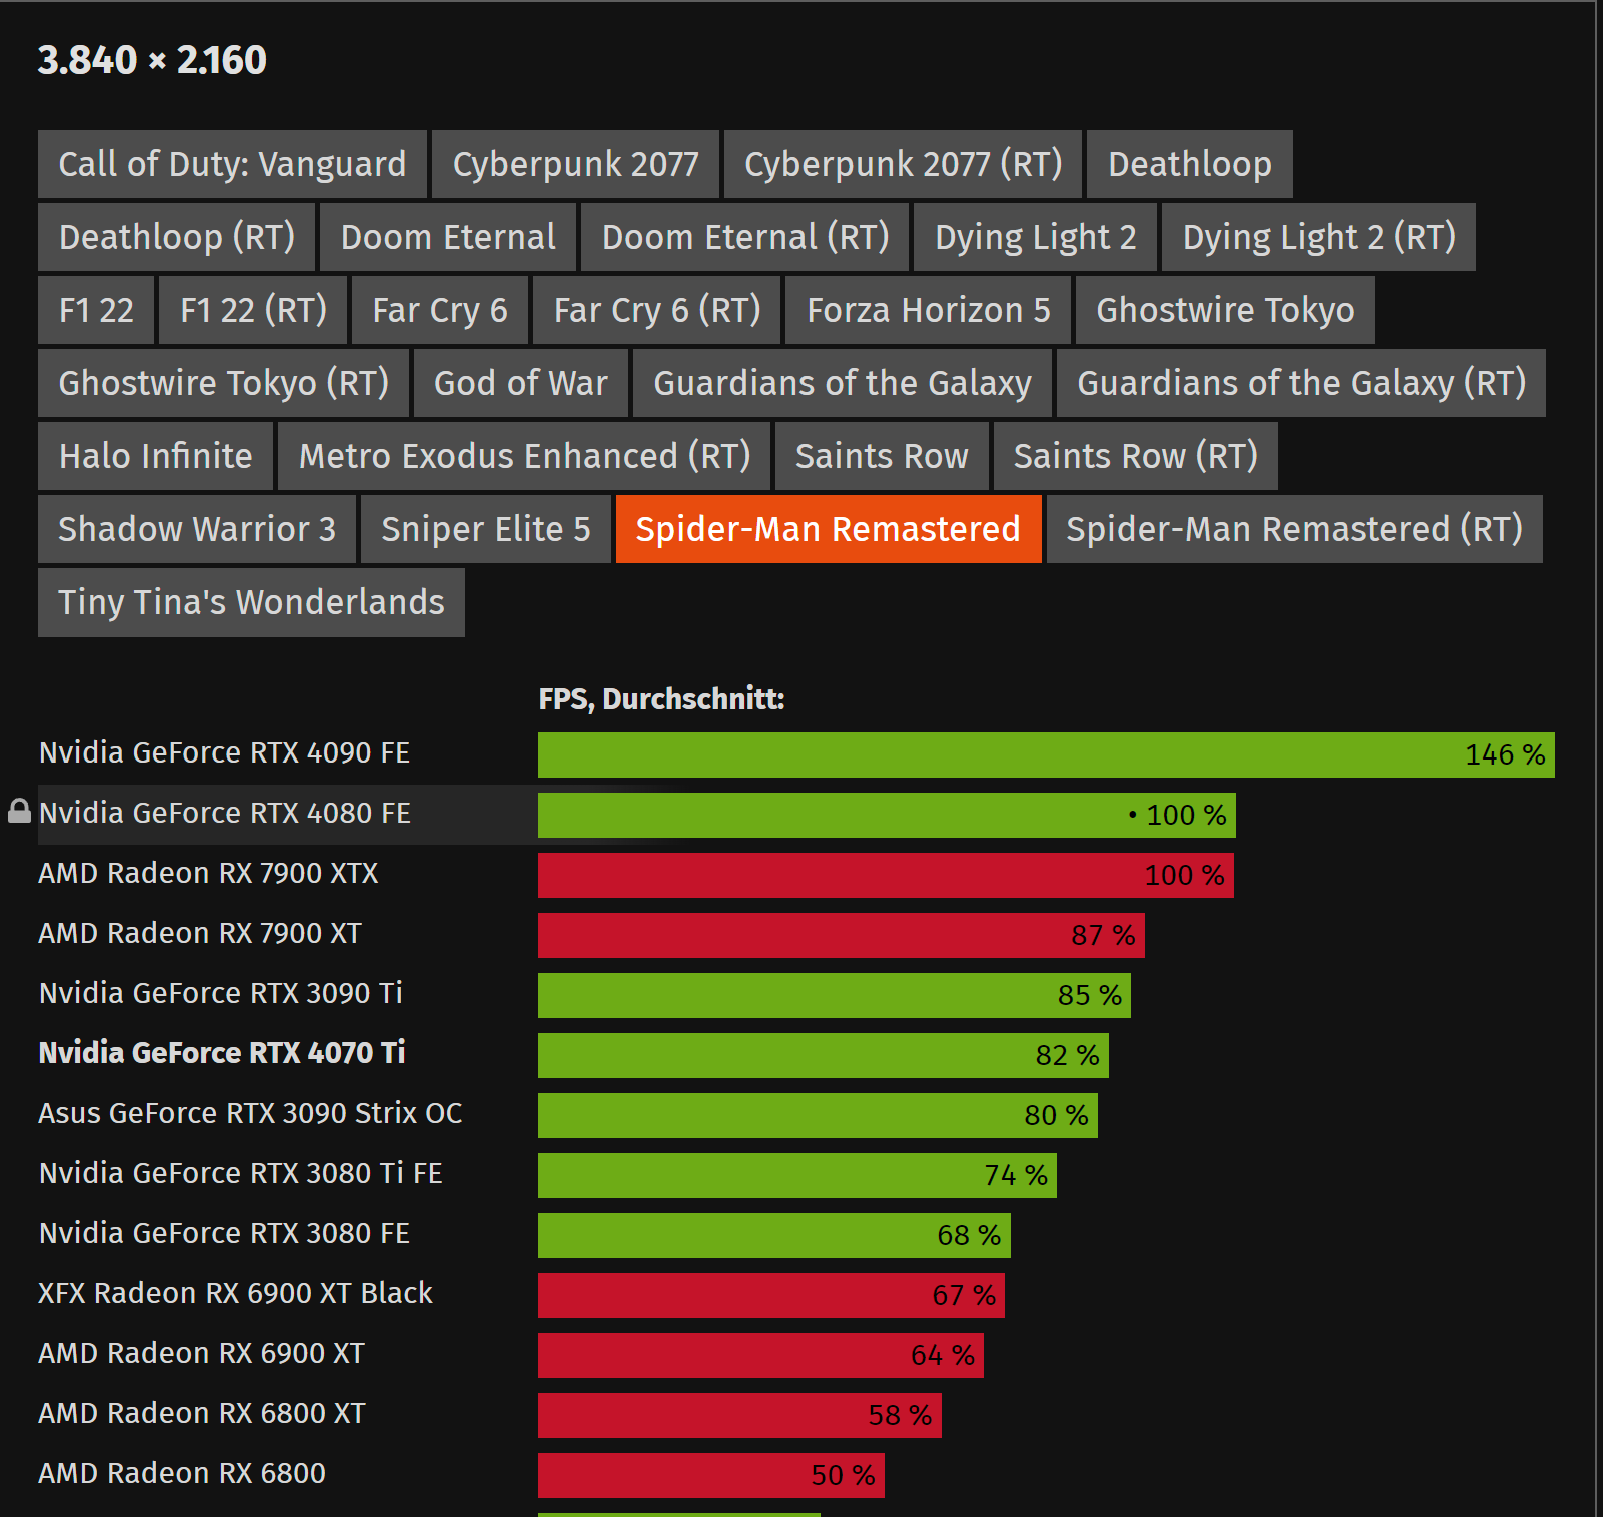Click the "AMD Radeon RX 6800 XT" label
Viewport: 1604px width, 1518px height.
tap(202, 1413)
